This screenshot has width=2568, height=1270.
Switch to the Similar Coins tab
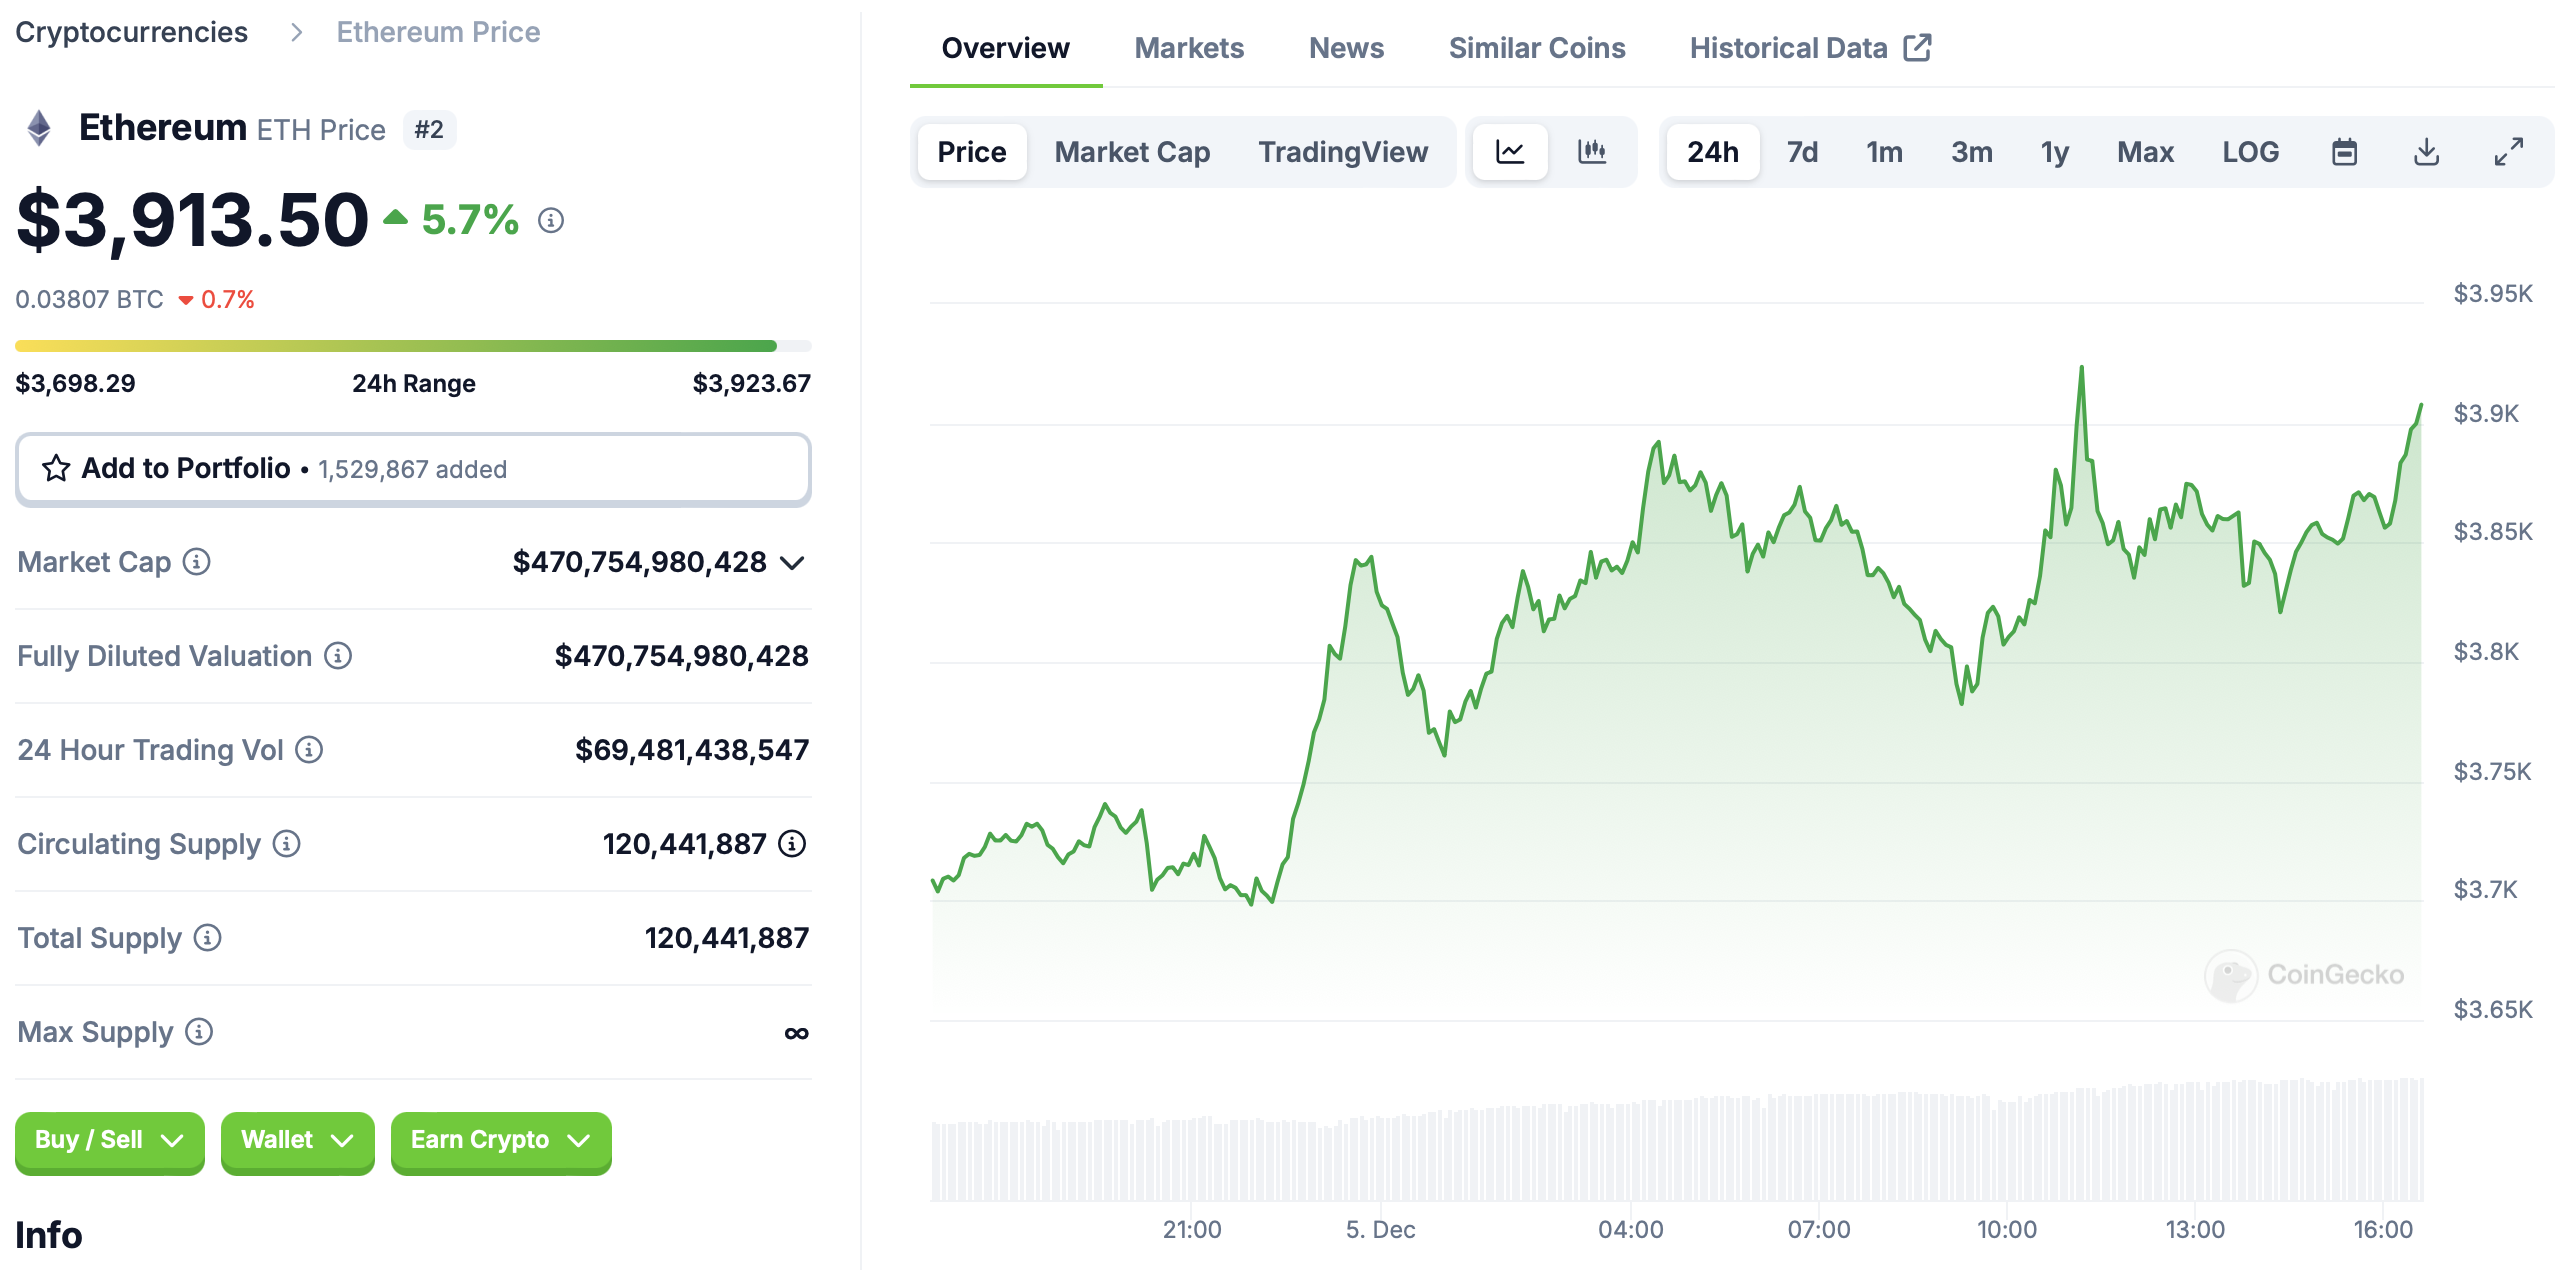coord(1537,48)
